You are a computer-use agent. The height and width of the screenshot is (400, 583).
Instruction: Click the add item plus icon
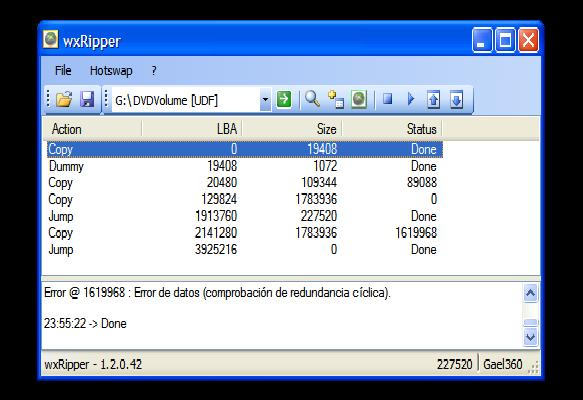336,99
